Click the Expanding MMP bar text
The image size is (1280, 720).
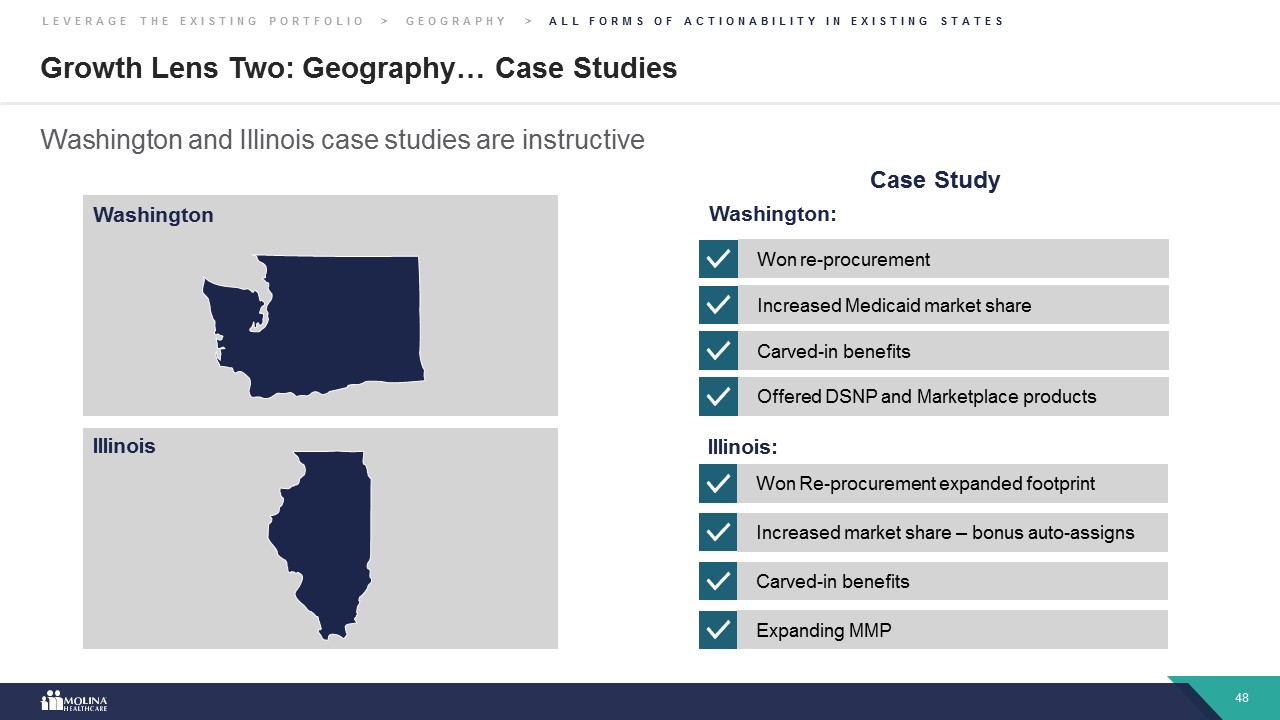[x=823, y=630]
